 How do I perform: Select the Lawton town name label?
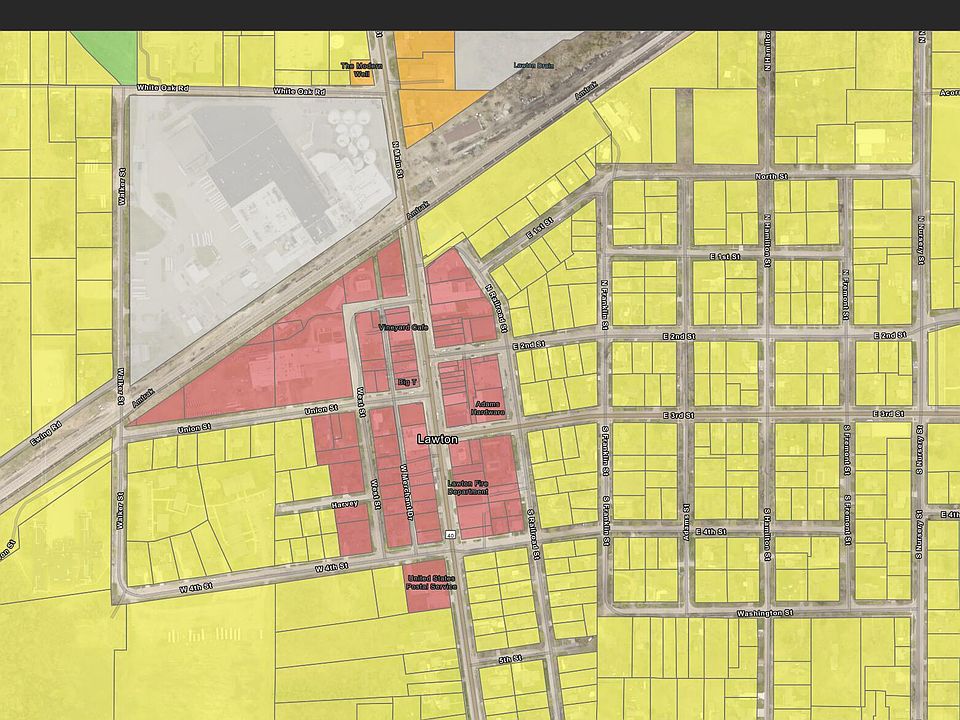(437, 439)
